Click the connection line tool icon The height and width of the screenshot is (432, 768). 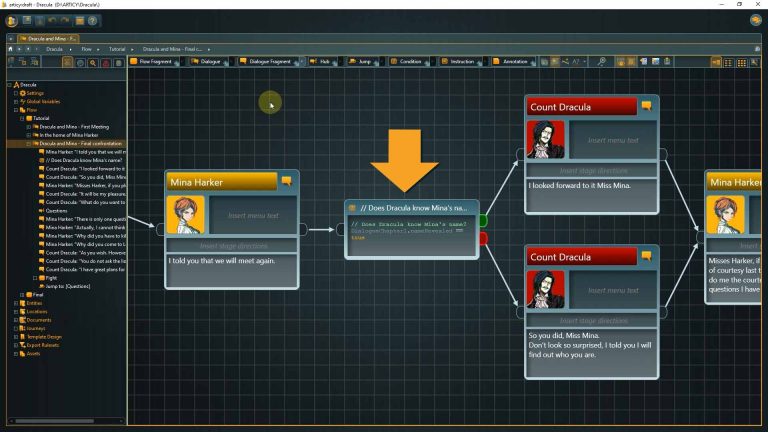(x=565, y=61)
